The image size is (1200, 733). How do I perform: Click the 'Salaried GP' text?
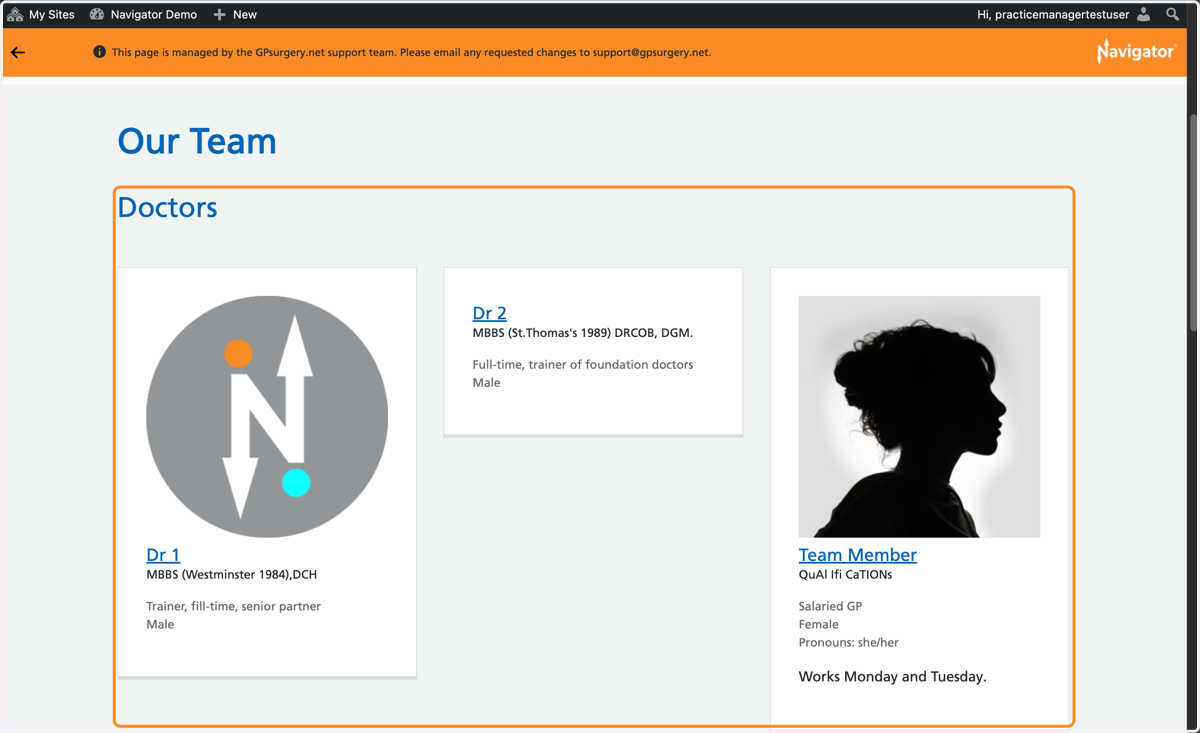(830, 606)
